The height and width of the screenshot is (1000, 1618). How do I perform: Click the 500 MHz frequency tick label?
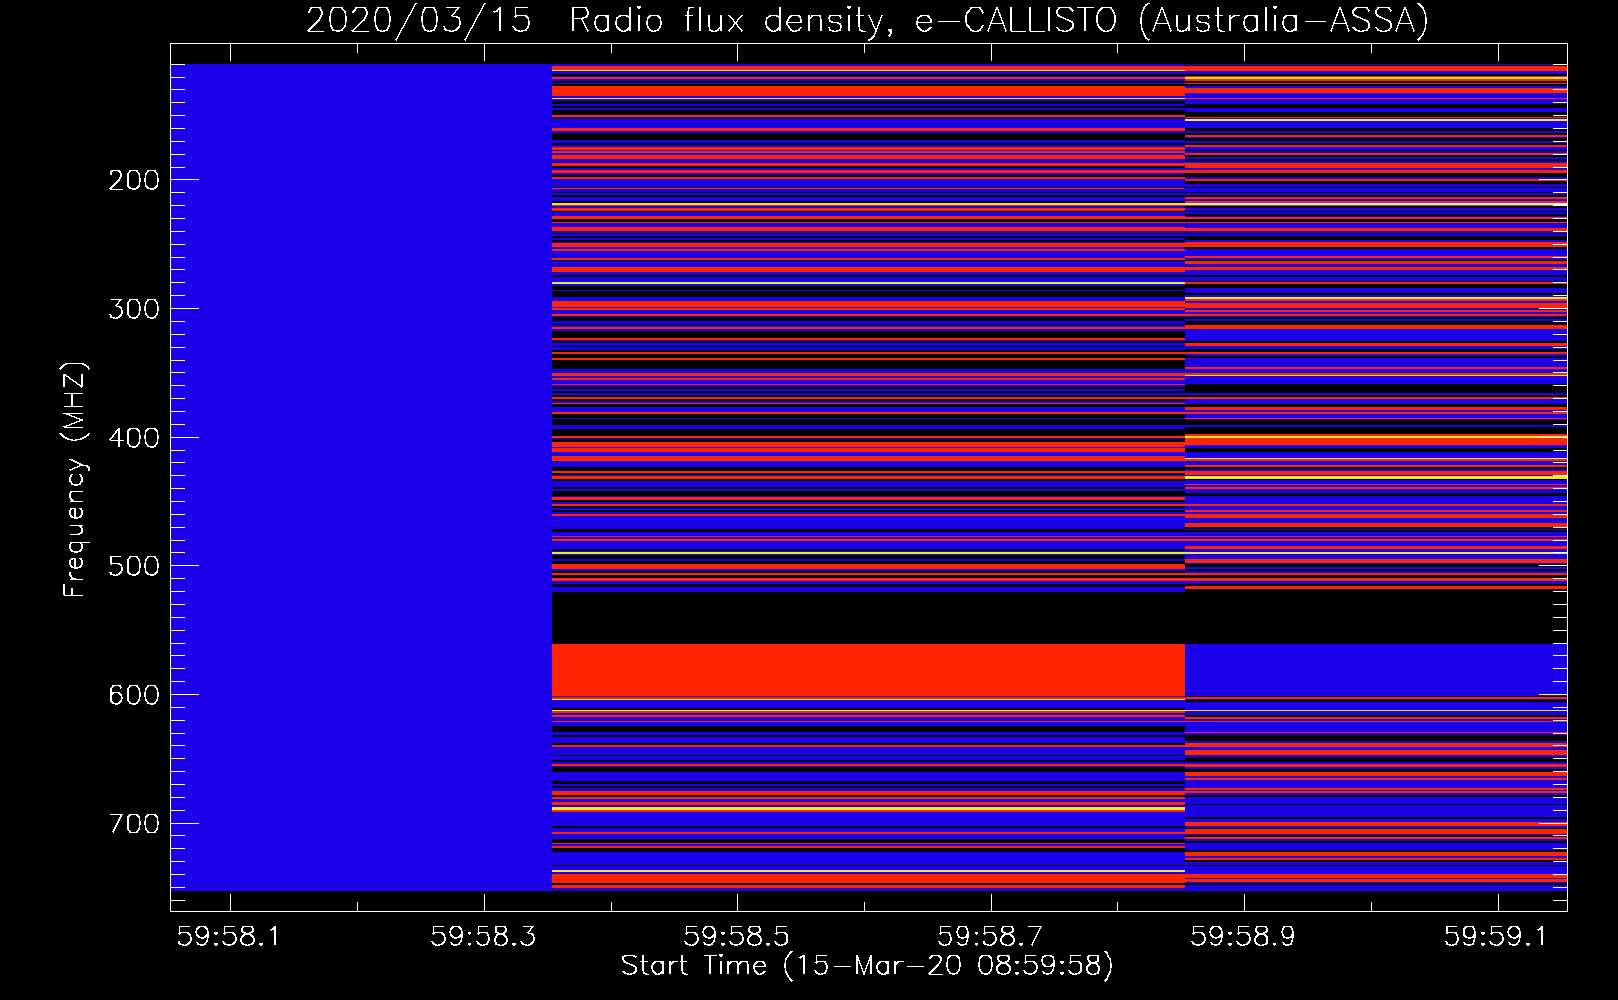134,566
